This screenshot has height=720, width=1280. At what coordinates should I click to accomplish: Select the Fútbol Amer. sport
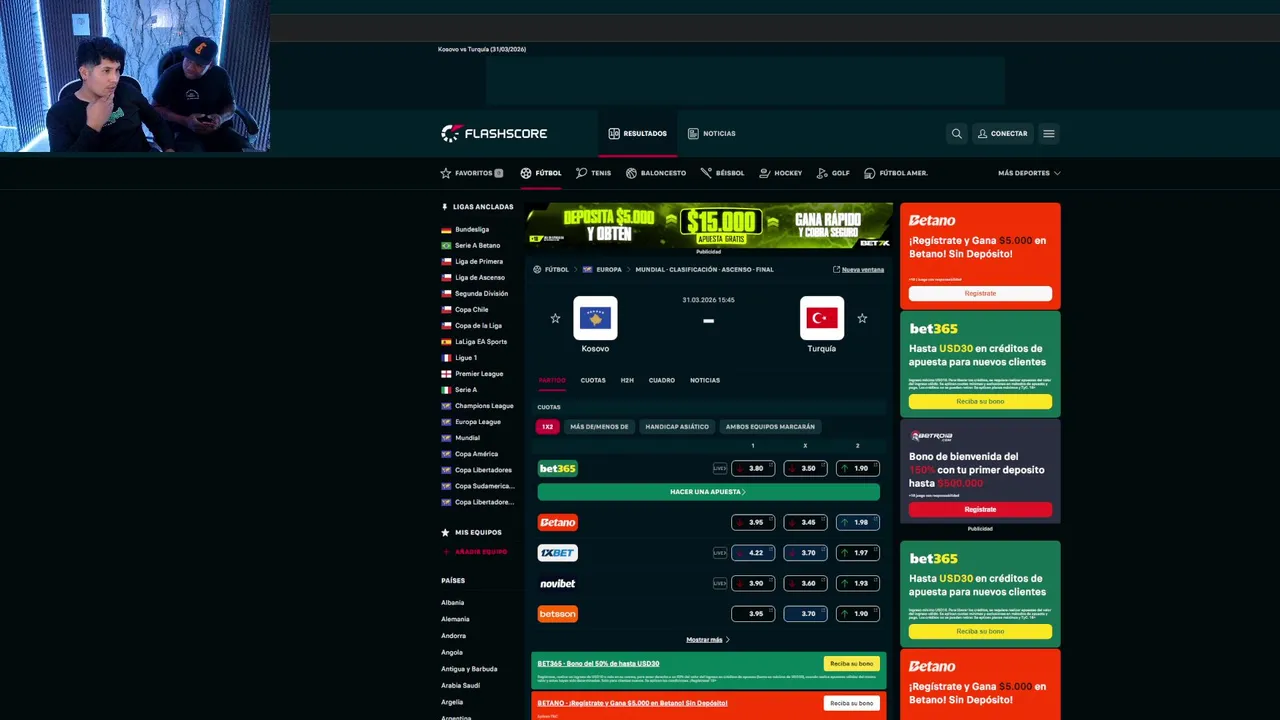[896, 173]
